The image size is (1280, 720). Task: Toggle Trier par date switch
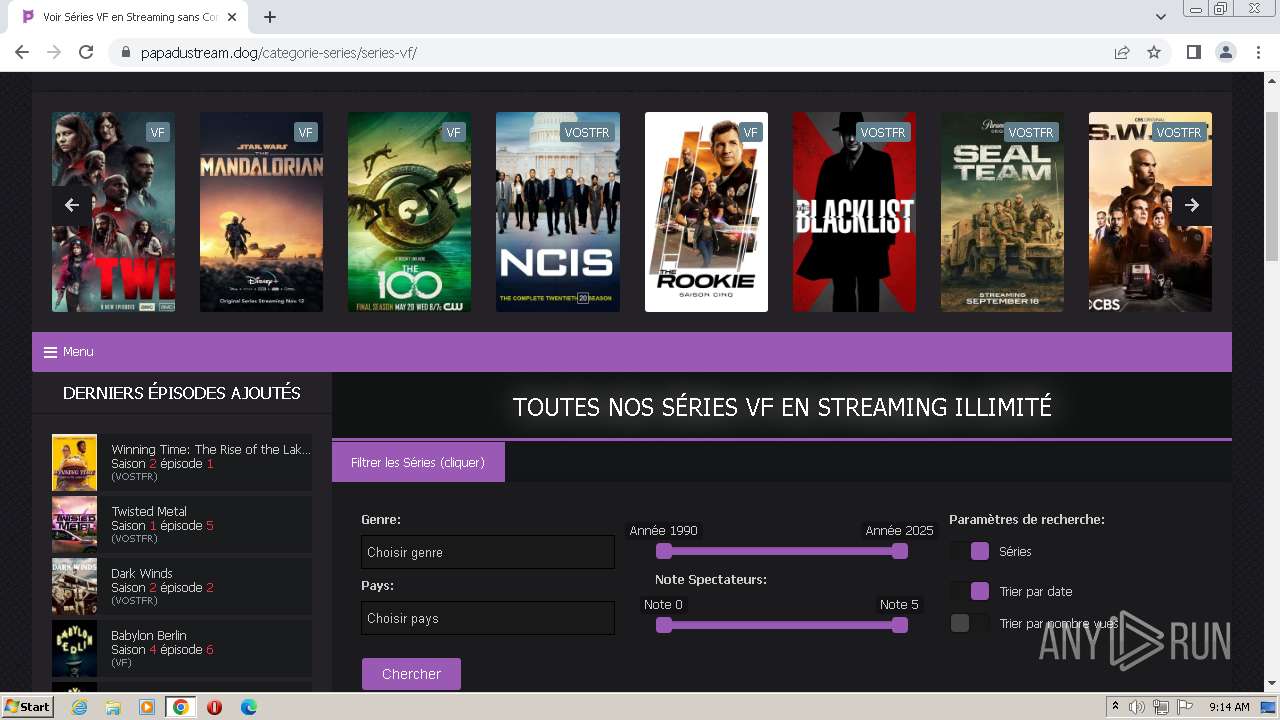coord(970,591)
